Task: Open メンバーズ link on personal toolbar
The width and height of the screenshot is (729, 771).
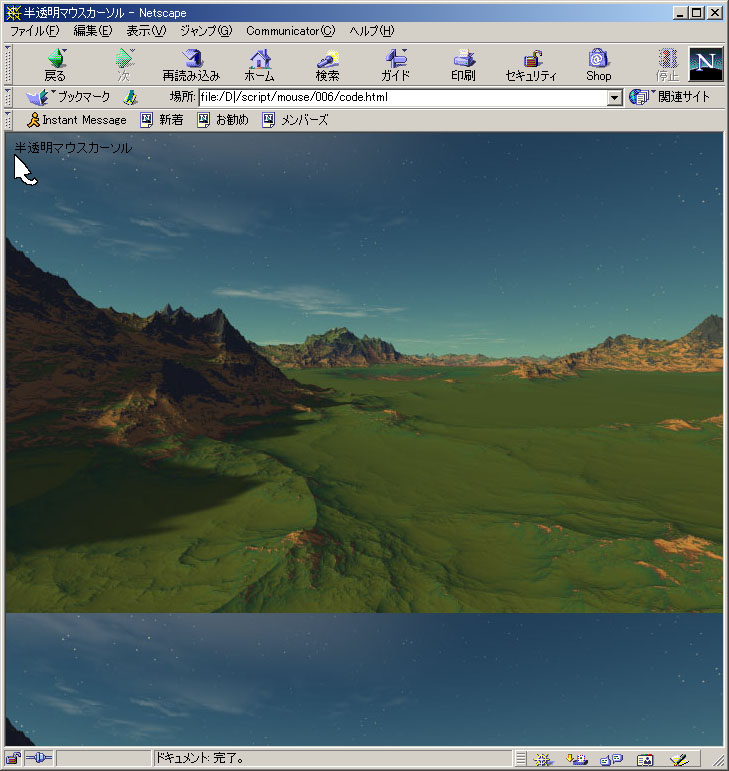Action: 295,120
